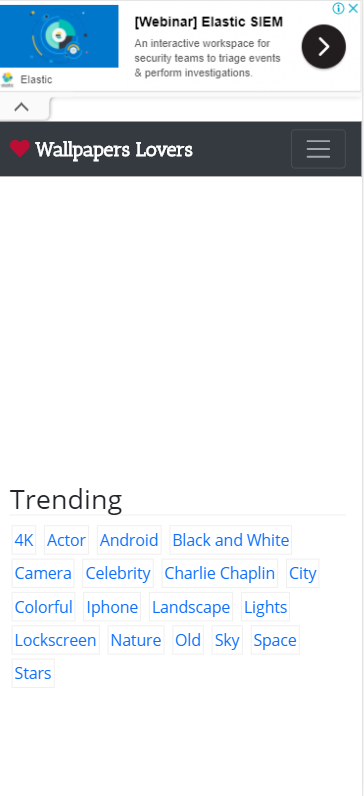Open the Elastic SIEM webinar ad image
The width and height of the screenshot is (364, 796).
pyautogui.click(x=59, y=36)
